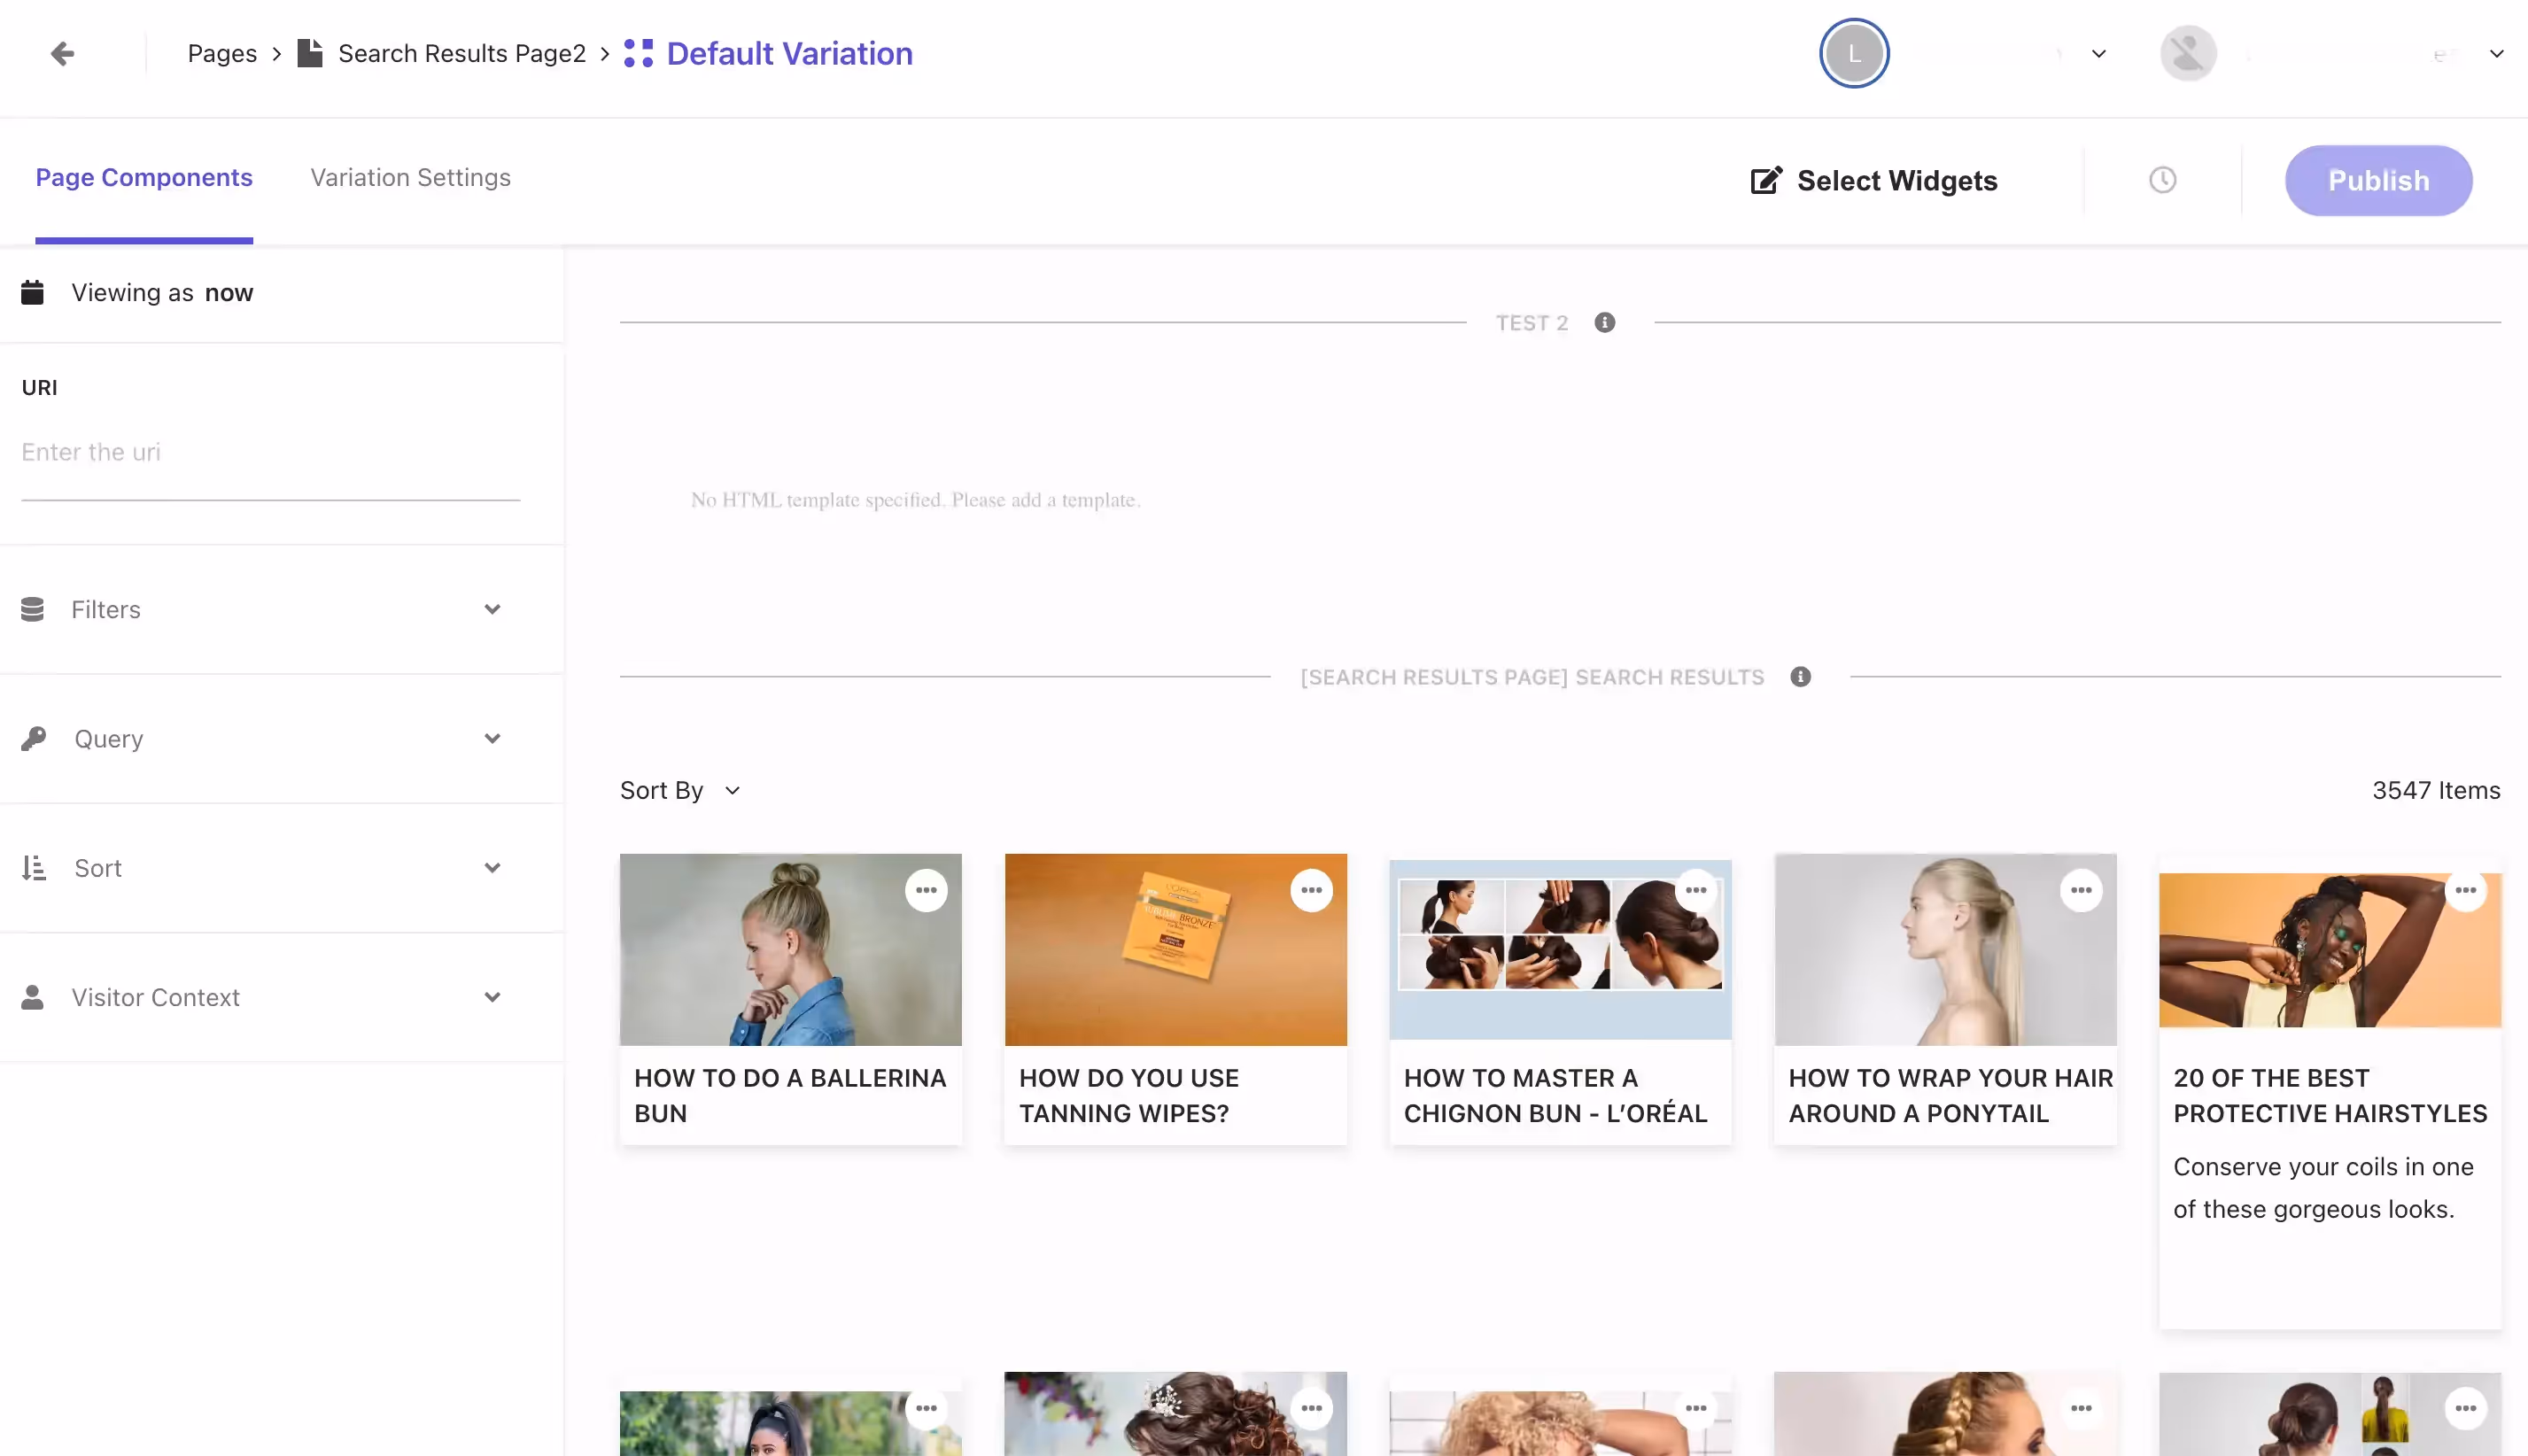Click the Select Widgets edit icon

(x=1765, y=180)
